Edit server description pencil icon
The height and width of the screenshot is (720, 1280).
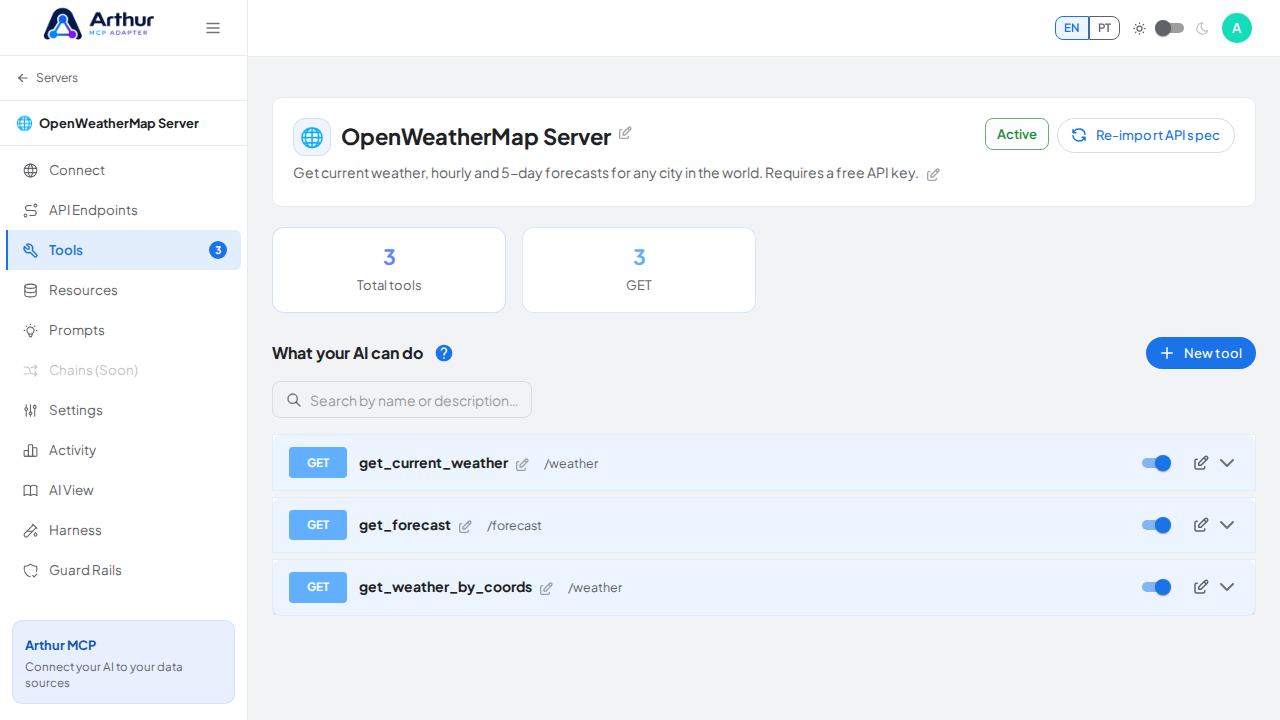click(x=933, y=174)
